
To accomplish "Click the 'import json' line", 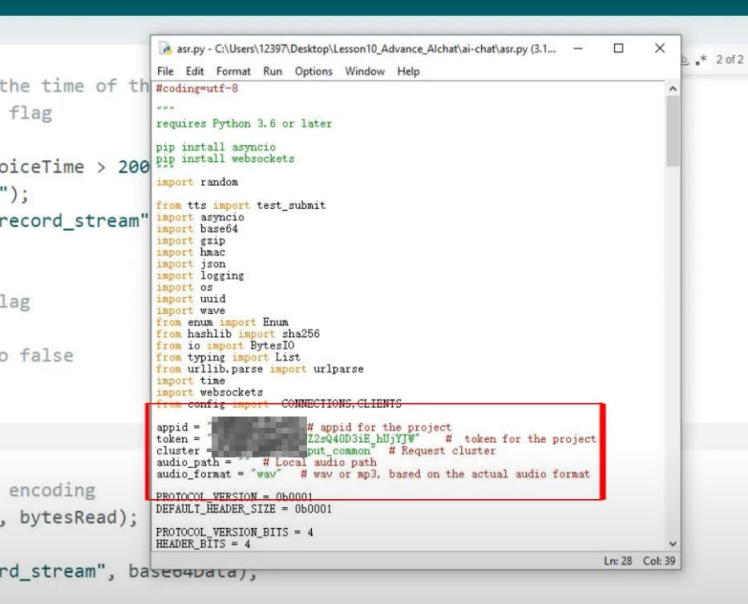I will point(191,264).
